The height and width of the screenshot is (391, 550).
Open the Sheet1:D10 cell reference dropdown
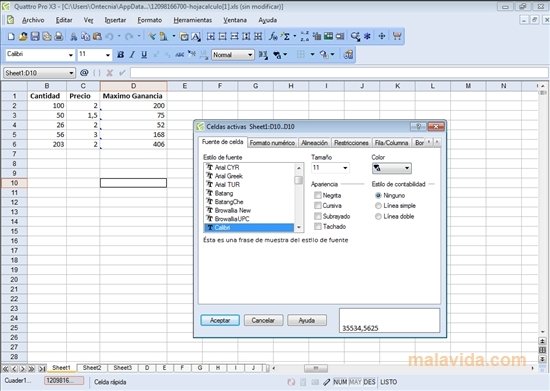pyautogui.click(x=71, y=73)
